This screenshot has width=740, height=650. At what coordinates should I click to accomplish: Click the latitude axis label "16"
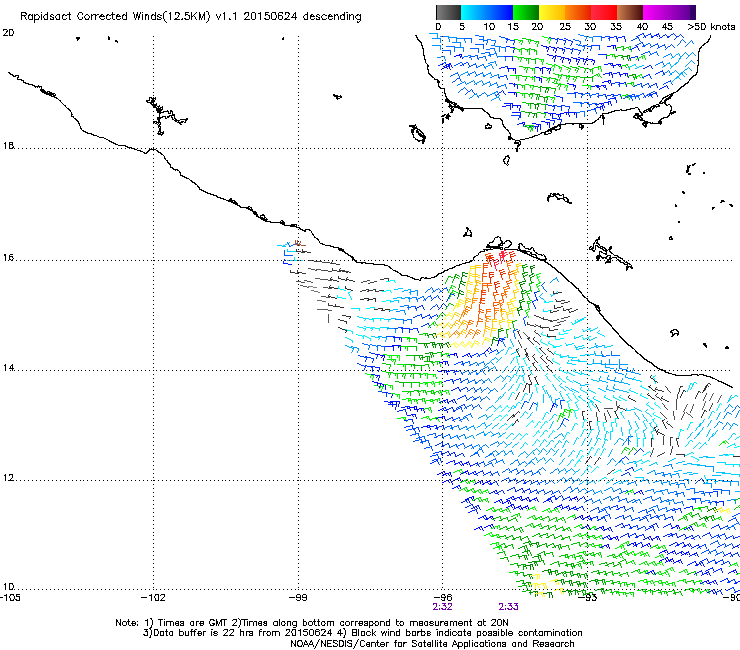[8, 257]
